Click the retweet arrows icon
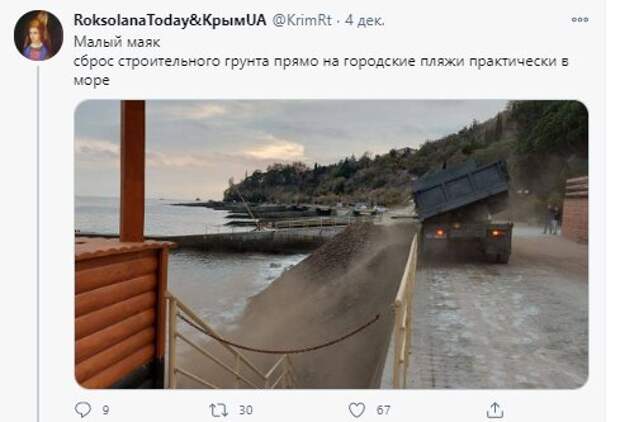The image size is (620, 422). point(219,410)
